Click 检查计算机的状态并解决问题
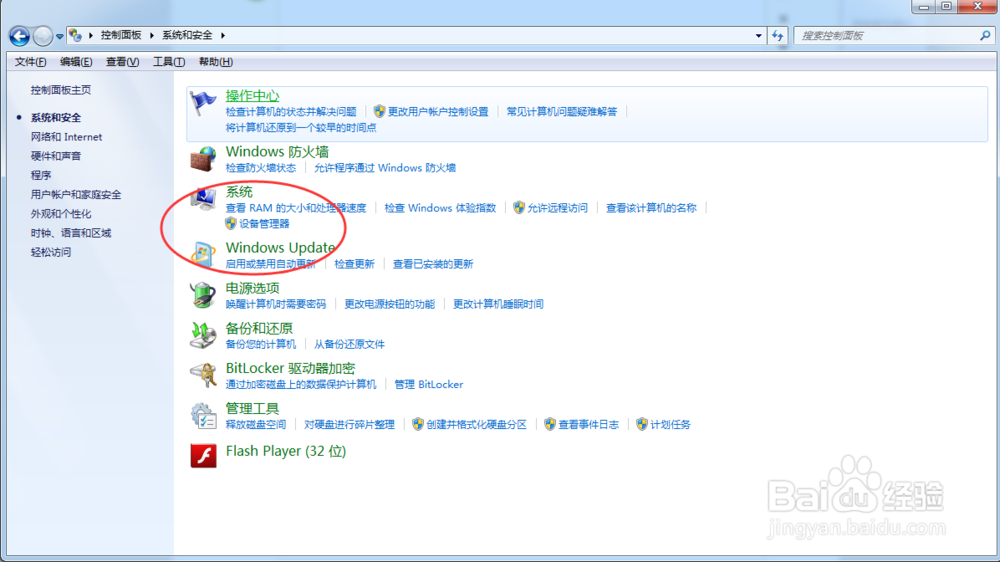Viewport: 1000px width, 562px height. tap(291, 112)
